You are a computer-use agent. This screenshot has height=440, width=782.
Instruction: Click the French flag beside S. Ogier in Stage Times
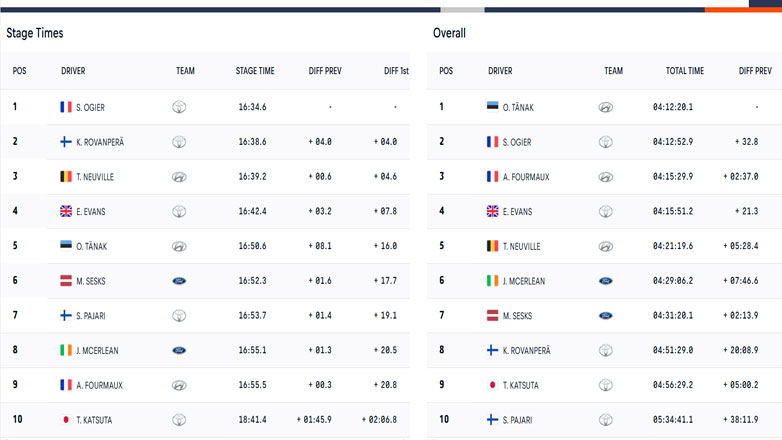point(66,107)
